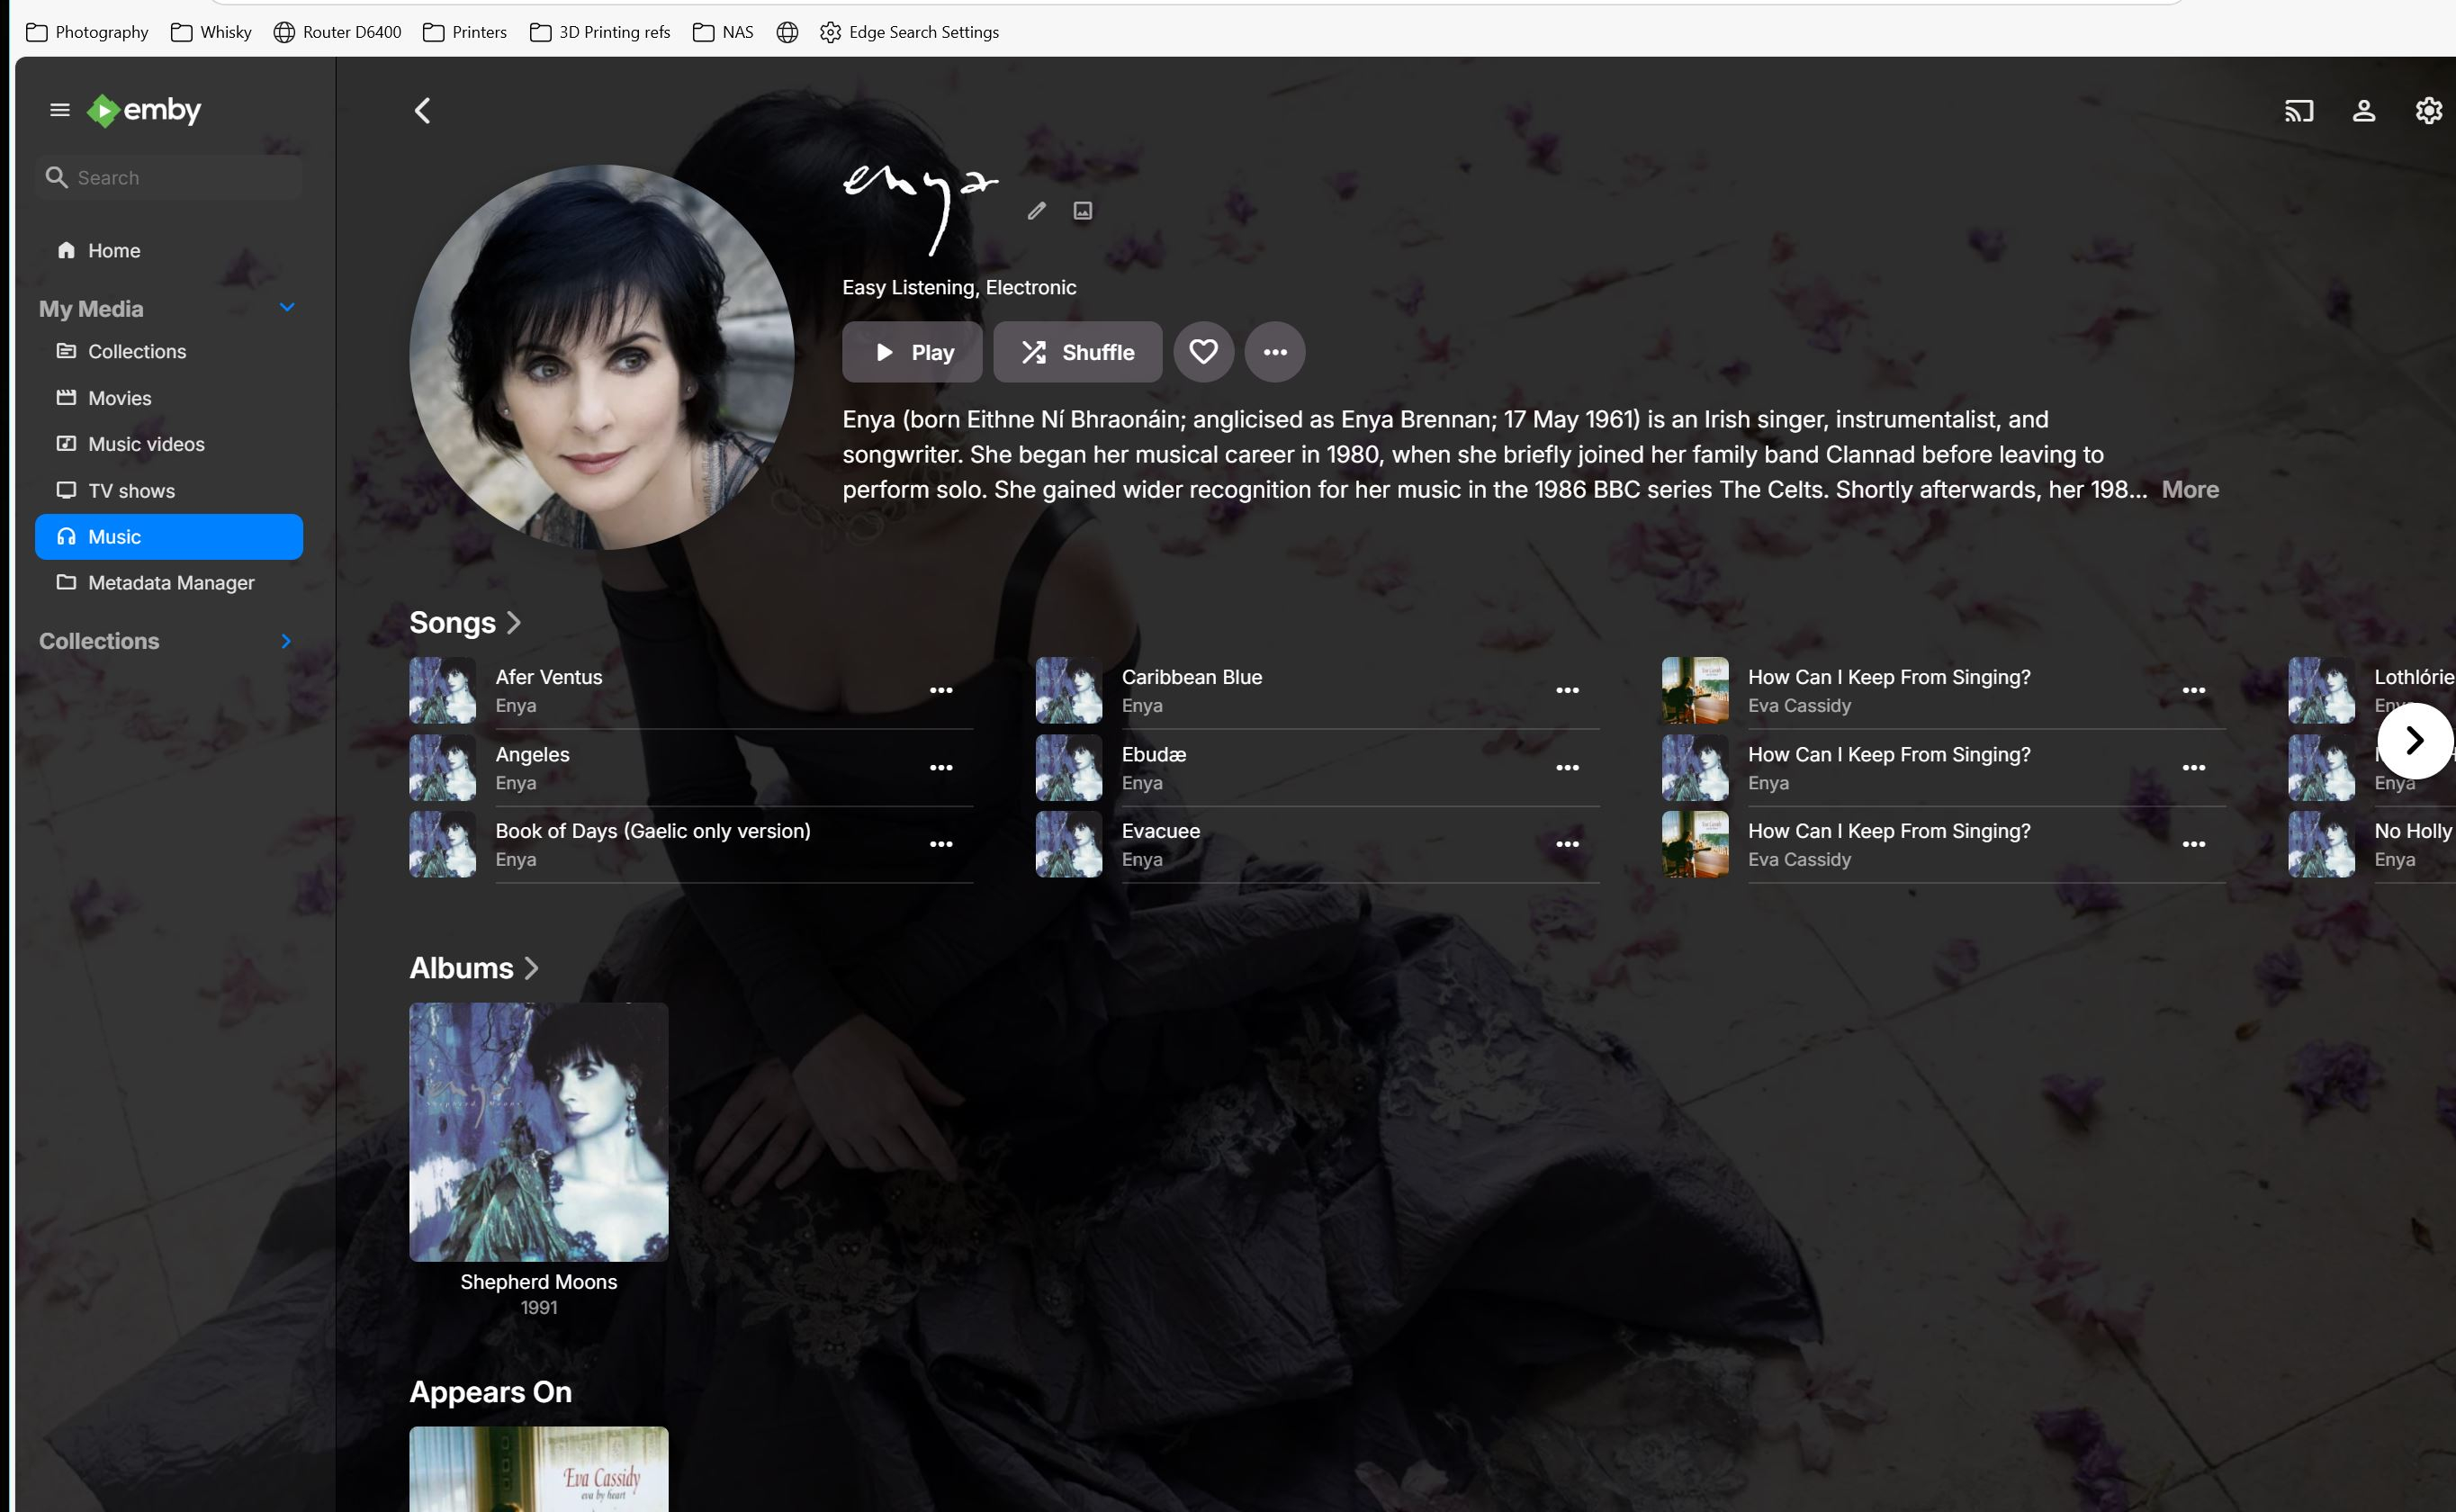Open the Printers bookmarks folder
Image resolution: width=2456 pixels, height=1512 pixels.
465,32
